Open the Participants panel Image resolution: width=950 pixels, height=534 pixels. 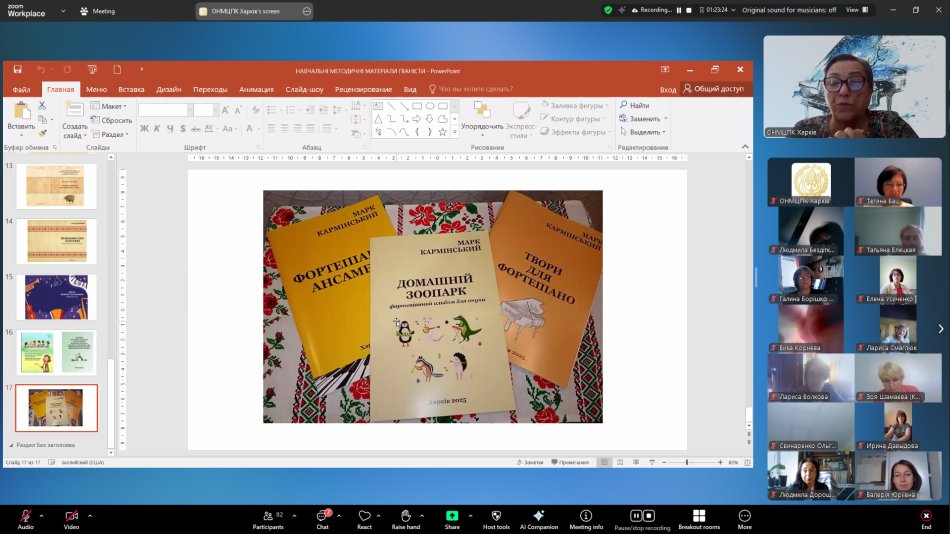(267, 515)
